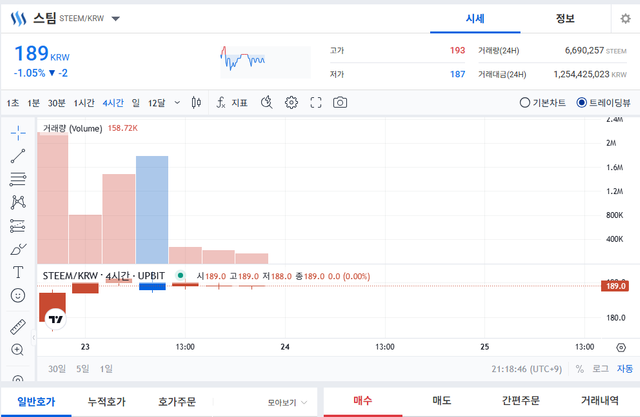Collapse the drawing toolbar side arrow
This screenshot has height=417, width=640.
click(x=34, y=337)
